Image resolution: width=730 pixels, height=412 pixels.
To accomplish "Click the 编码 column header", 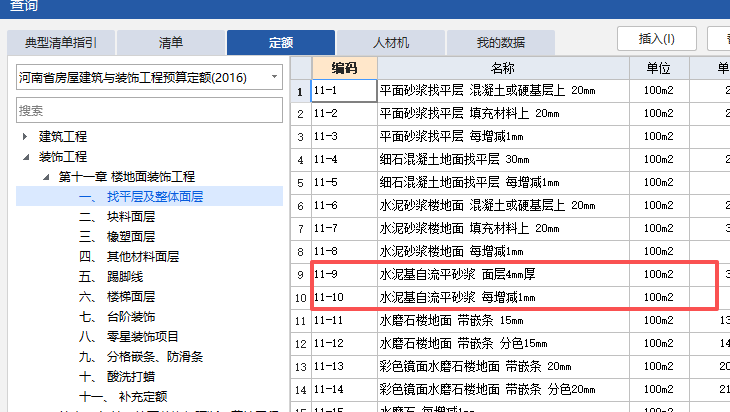I will (x=344, y=68).
